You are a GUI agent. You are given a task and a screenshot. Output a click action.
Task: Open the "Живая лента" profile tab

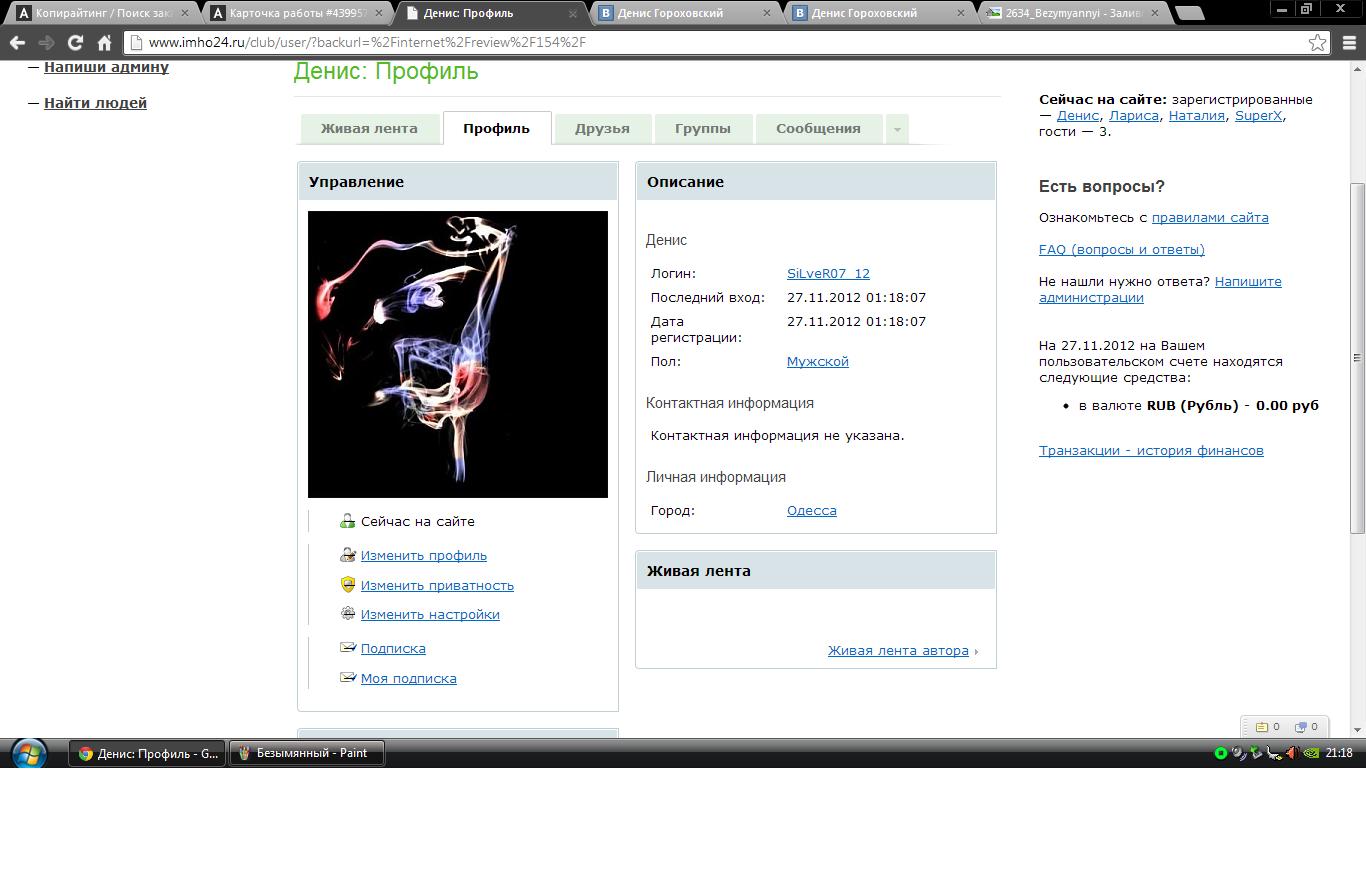(x=369, y=128)
